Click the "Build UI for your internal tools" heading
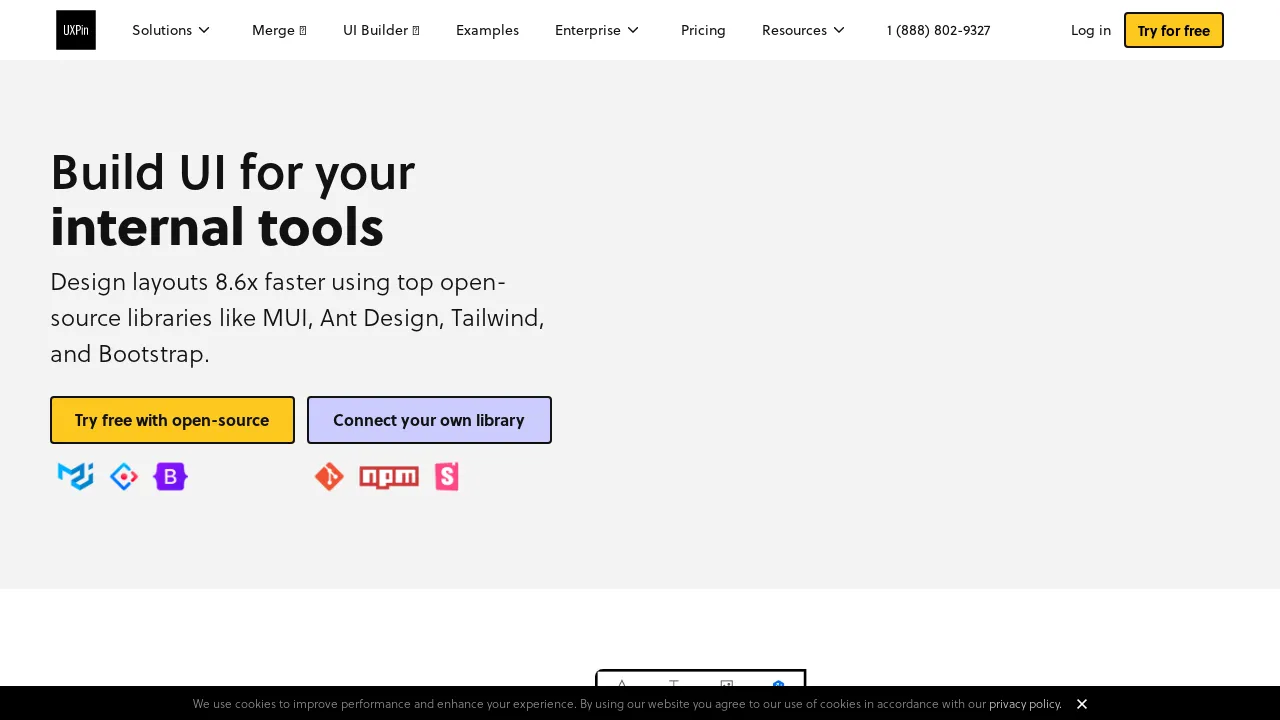Image resolution: width=1280 pixels, height=720 pixels. [x=232, y=198]
